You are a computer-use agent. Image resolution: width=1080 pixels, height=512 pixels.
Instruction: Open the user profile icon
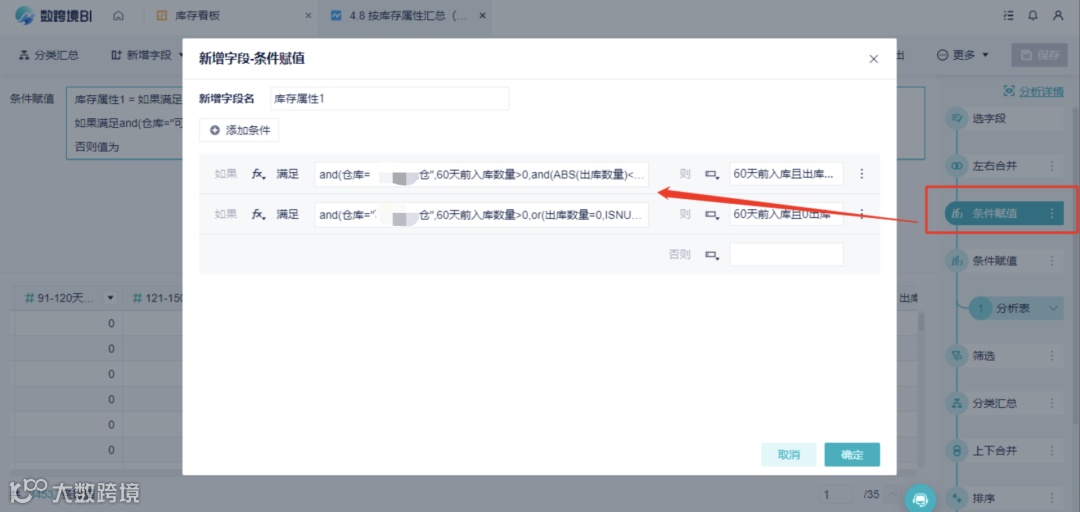pos(1058,16)
